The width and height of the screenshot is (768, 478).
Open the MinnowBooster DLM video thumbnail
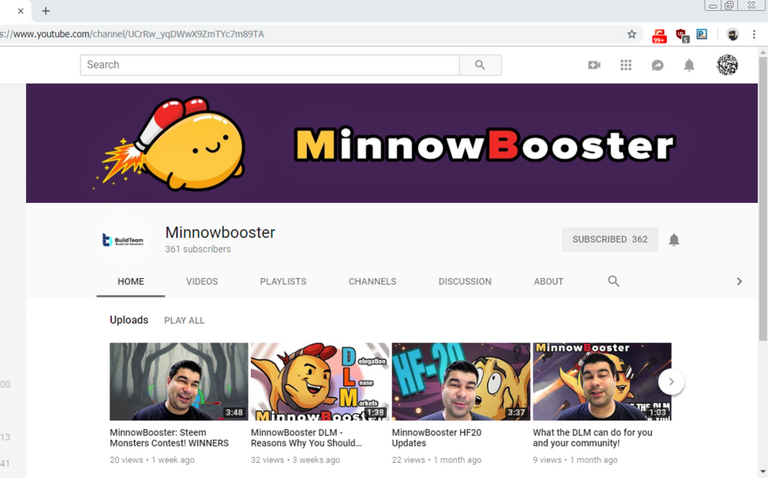[320, 382]
